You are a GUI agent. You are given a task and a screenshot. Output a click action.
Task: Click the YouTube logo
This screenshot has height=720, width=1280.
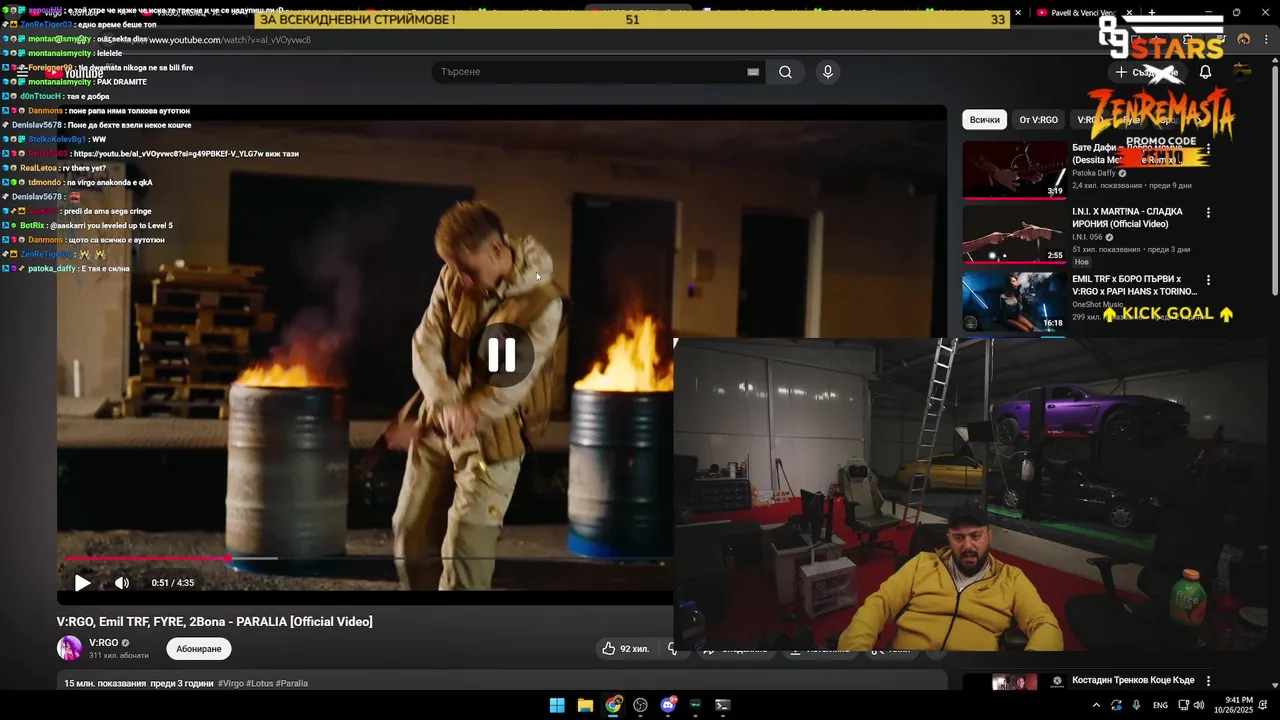[74, 73]
